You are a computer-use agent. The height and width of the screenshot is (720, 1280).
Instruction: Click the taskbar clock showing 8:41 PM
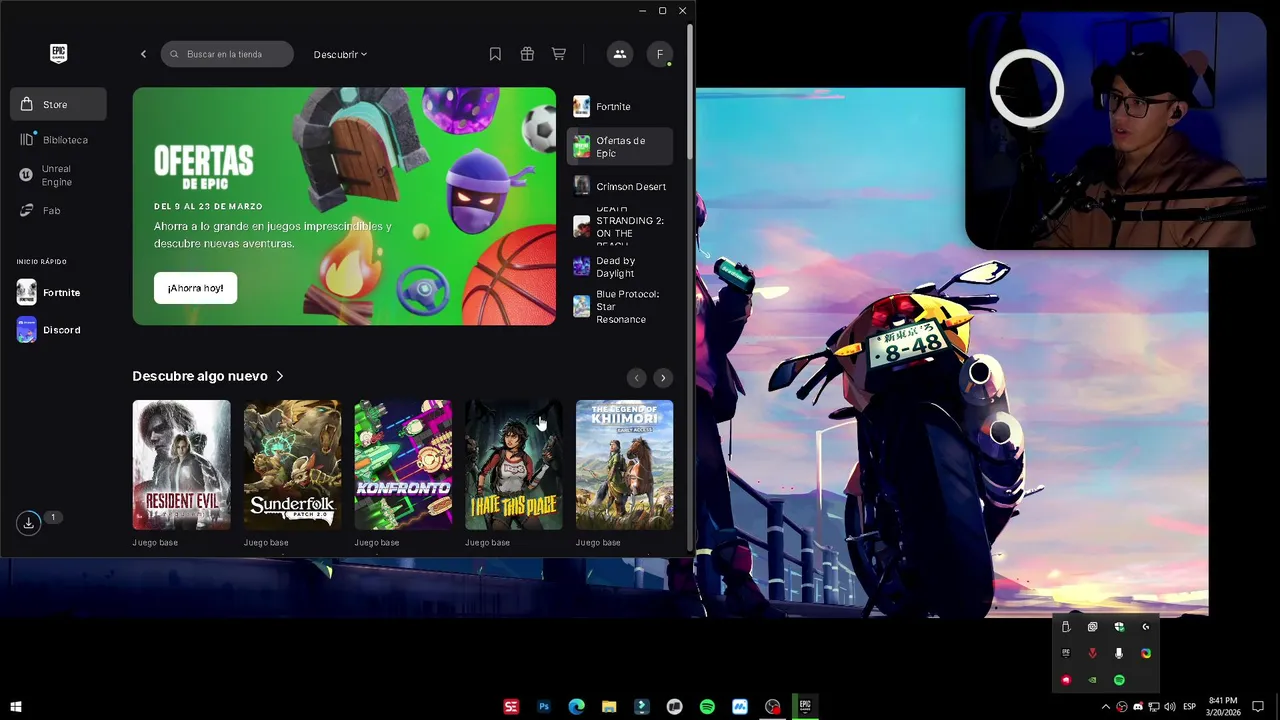(1223, 706)
